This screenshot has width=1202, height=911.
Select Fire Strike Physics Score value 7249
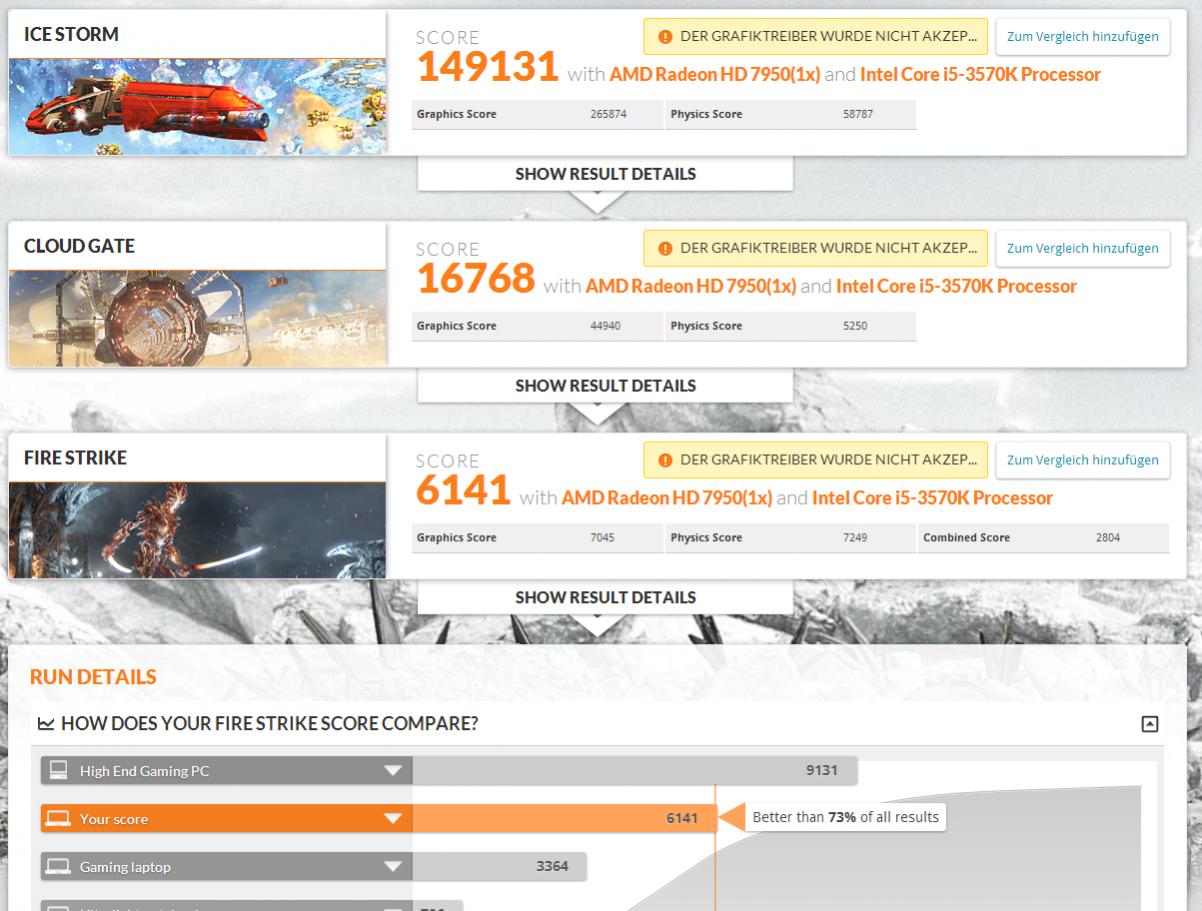pyautogui.click(x=855, y=538)
